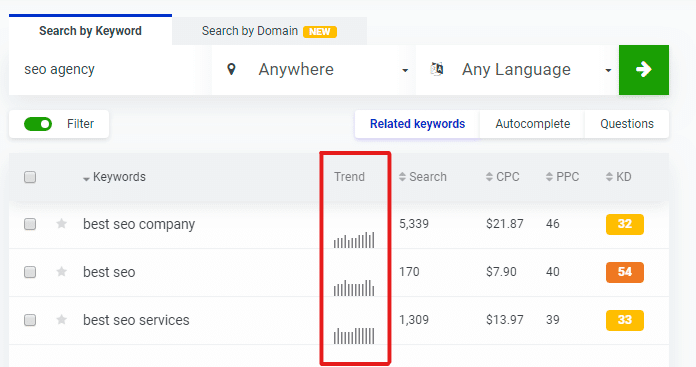Open the Any Language dropdown
The height and width of the screenshot is (367, 696).
click(517, 70)
